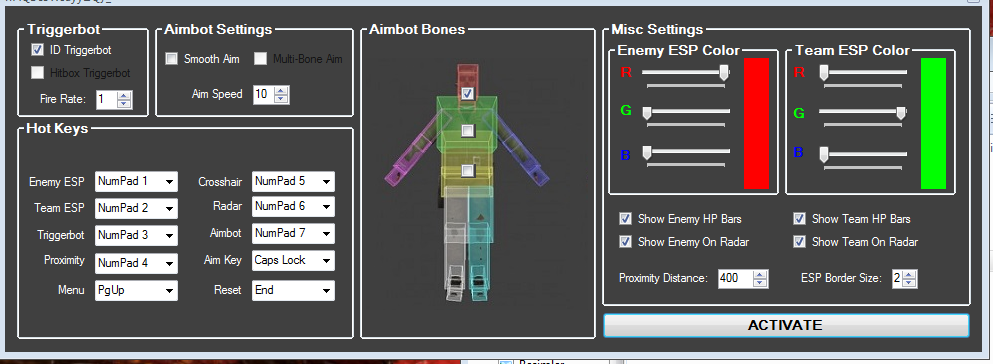Expand the Radar NumPad 6 dropdown
Screen dimensions: 993x364
click(293, 206)
